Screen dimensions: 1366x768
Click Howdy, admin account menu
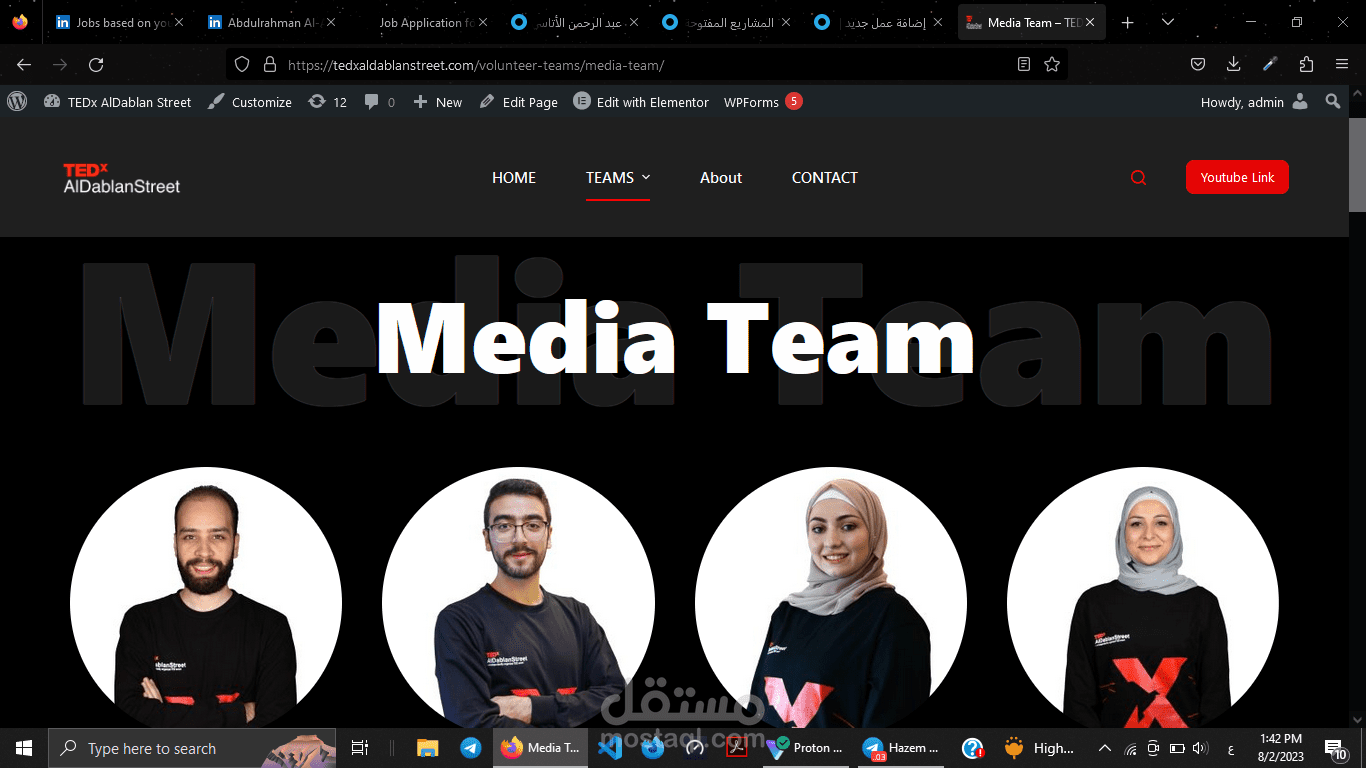(1254, 102)
